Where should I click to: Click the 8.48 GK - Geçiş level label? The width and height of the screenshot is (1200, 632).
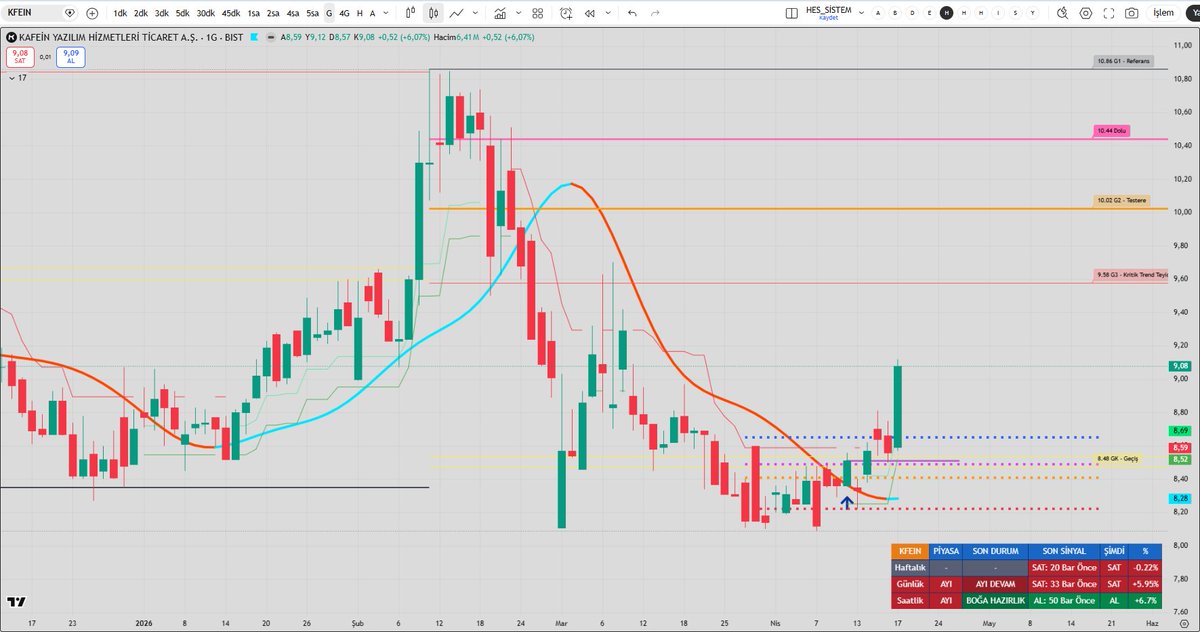(x=1118, y=459)
